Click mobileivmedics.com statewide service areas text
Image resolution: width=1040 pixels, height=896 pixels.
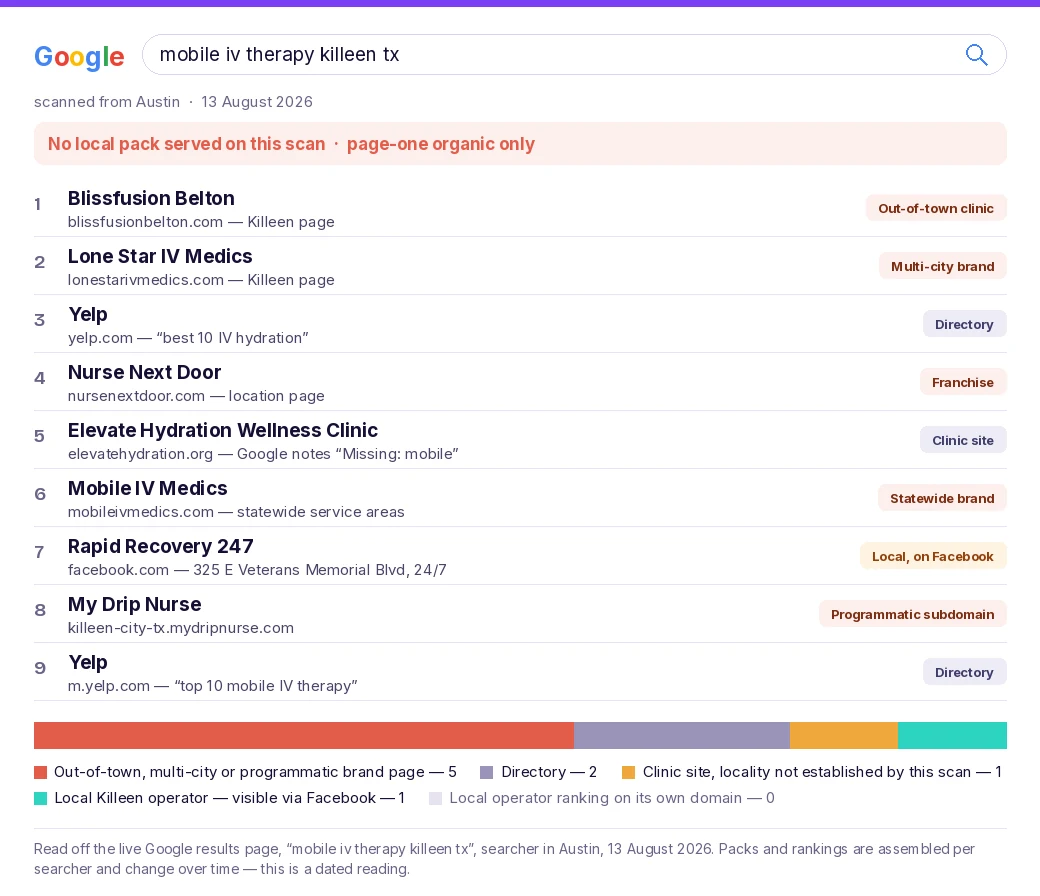(236, 512)
